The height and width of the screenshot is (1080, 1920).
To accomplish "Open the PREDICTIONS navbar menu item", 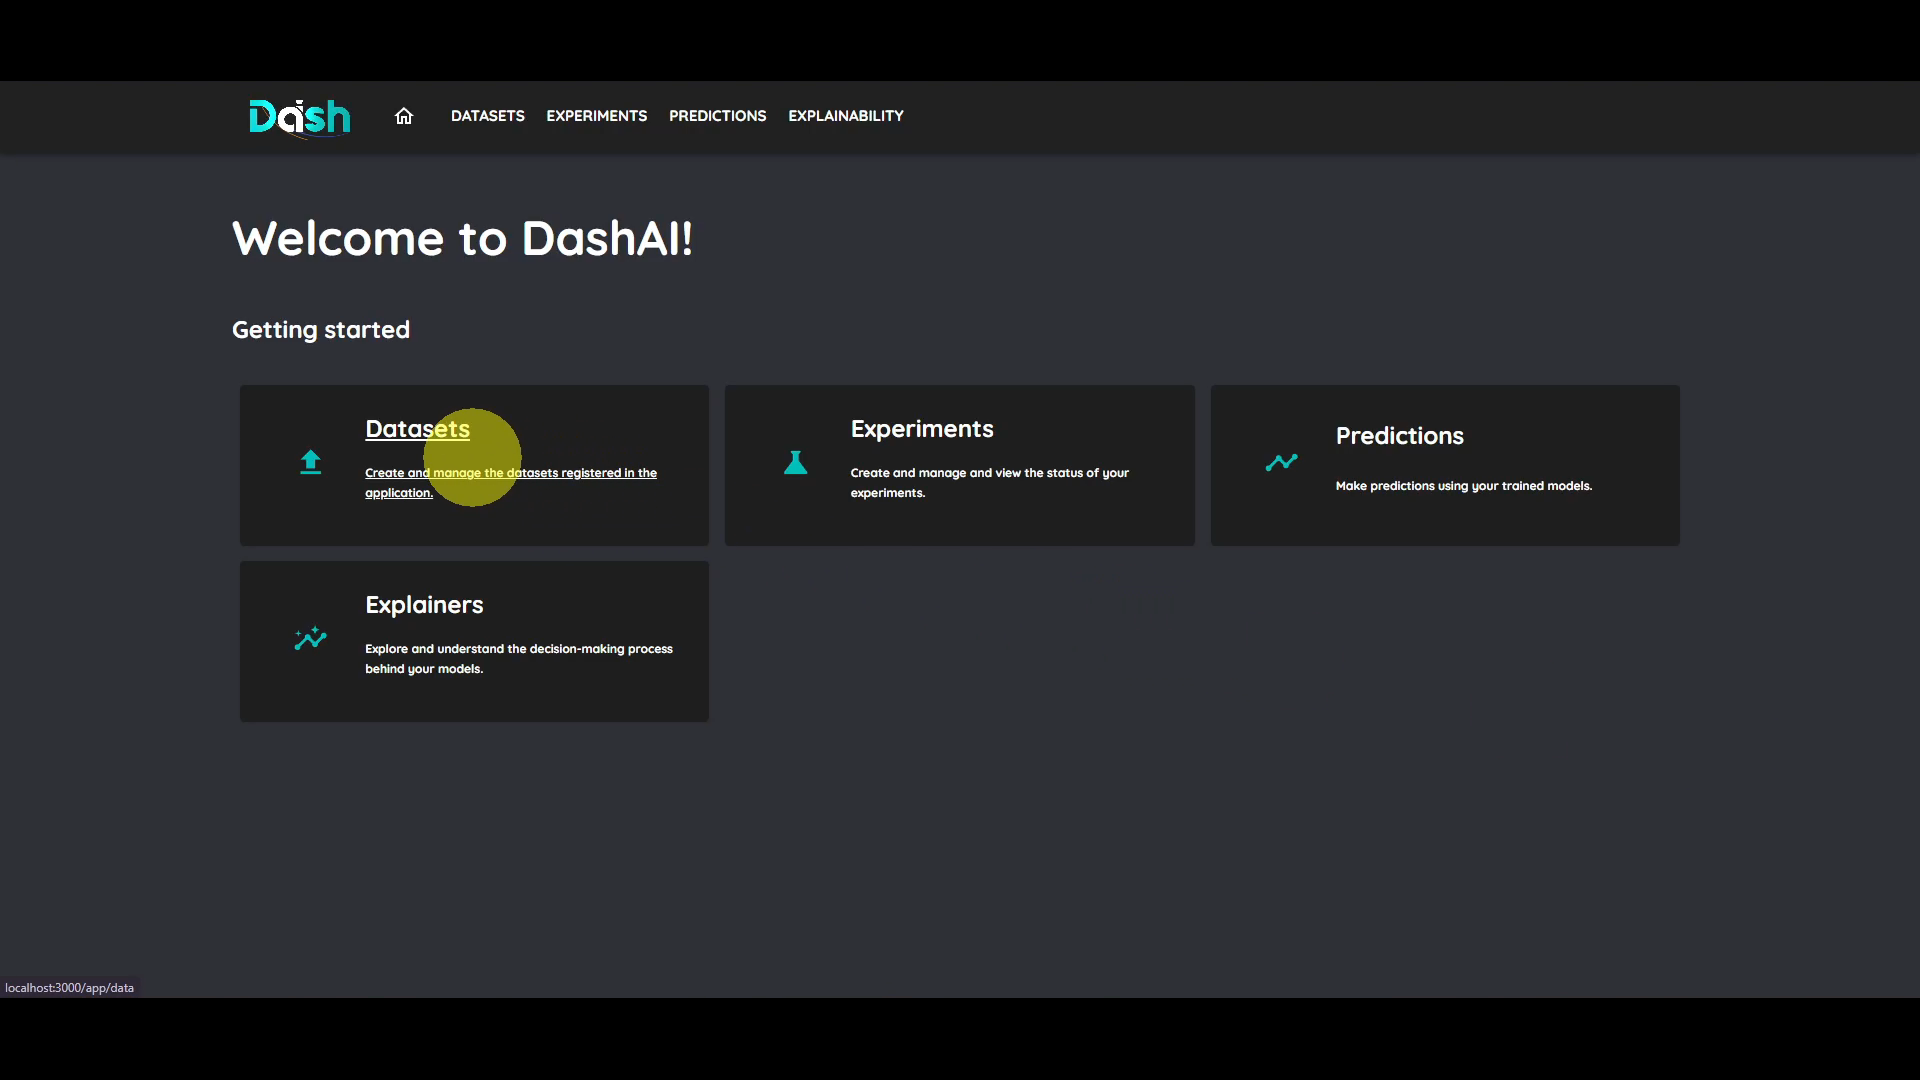I will 718,116.
